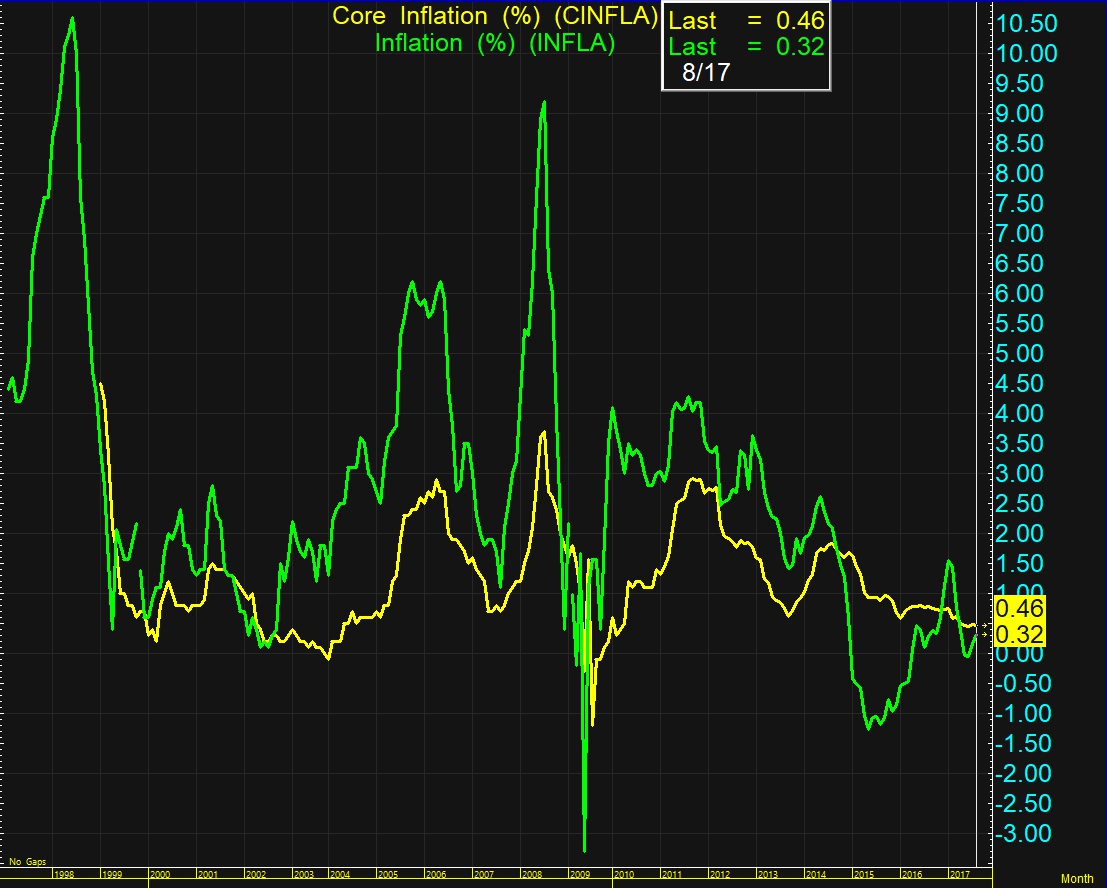
Task: Click the 2013 tick on time axis
Action: (767, 874)
